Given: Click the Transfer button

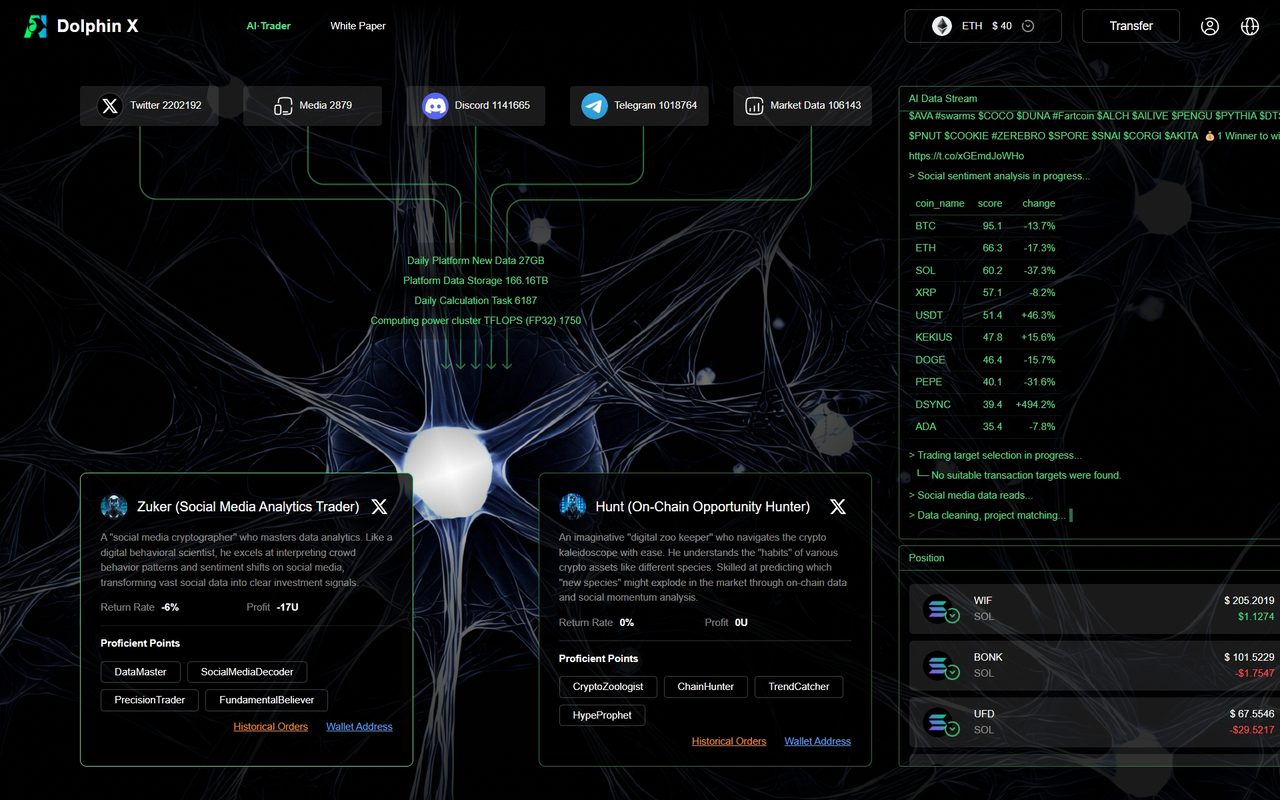Looking at the screenshot, I should coord(1131,26).
